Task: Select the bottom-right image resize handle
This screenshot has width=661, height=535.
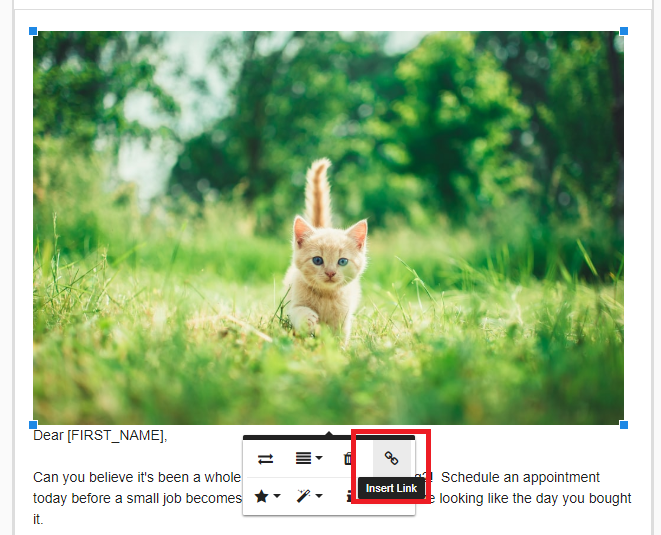Action: click(624, 425)
